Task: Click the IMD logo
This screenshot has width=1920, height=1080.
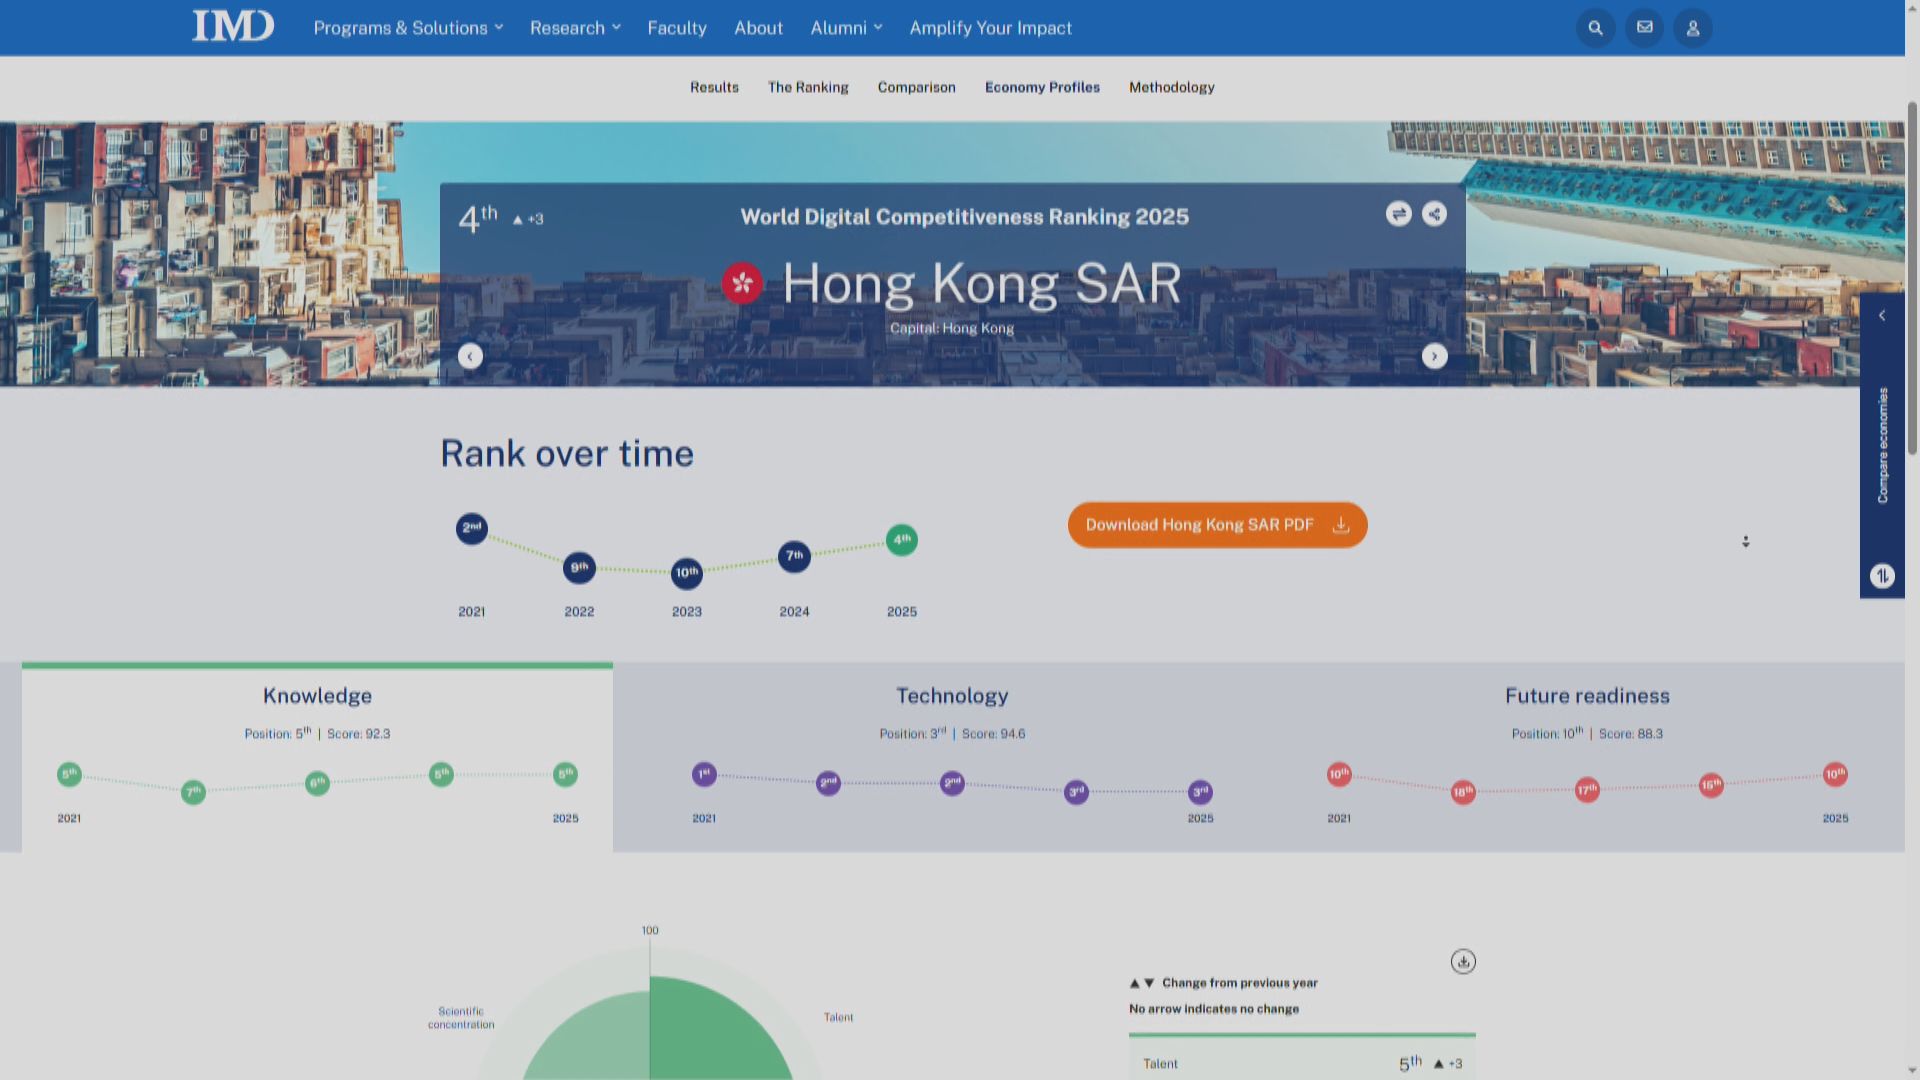Action: click(x=233, y=27)
